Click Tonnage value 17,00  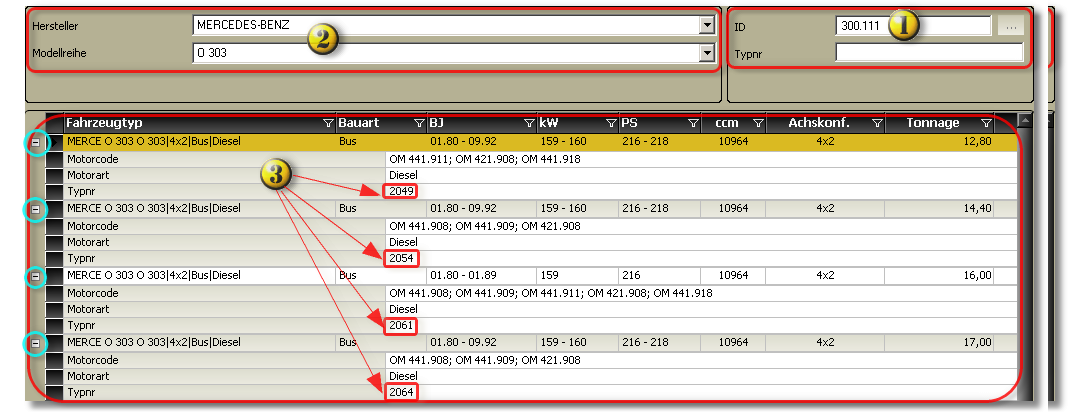click(x=978, y=343)
